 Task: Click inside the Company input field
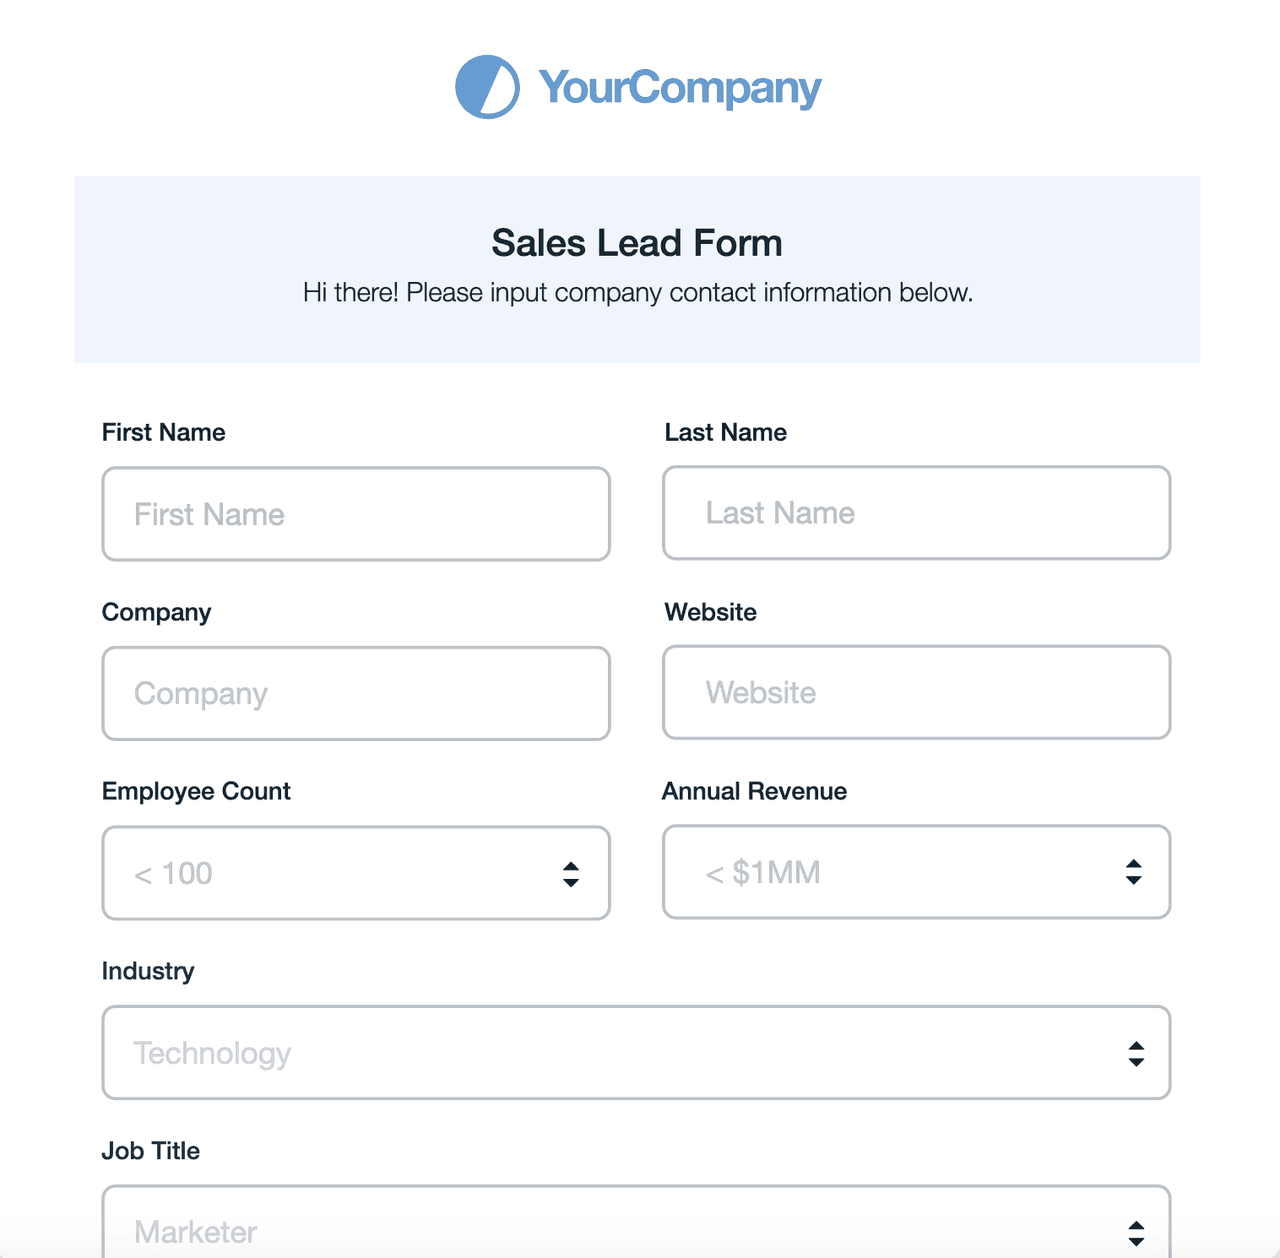[355, 693]
